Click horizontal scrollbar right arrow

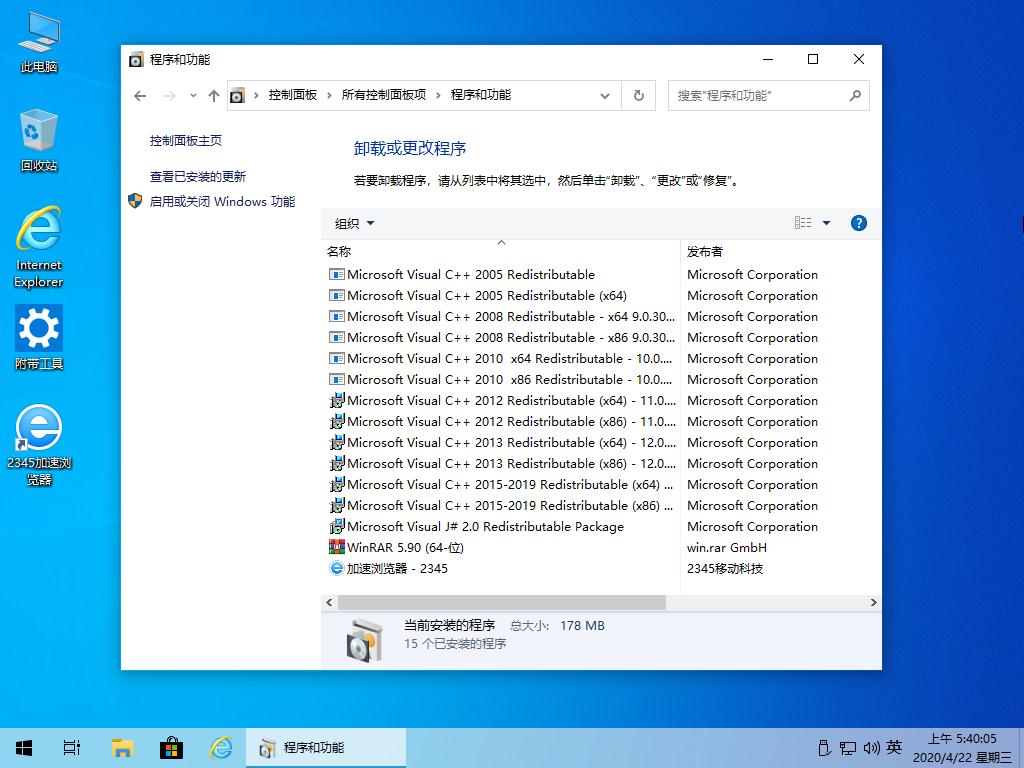click(x=874, y=602)
